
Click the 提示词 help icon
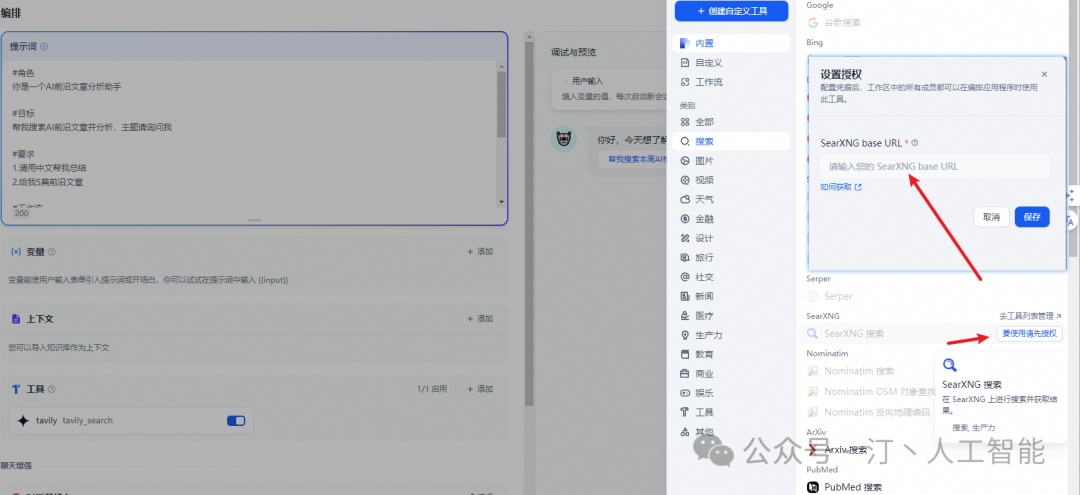44,47
